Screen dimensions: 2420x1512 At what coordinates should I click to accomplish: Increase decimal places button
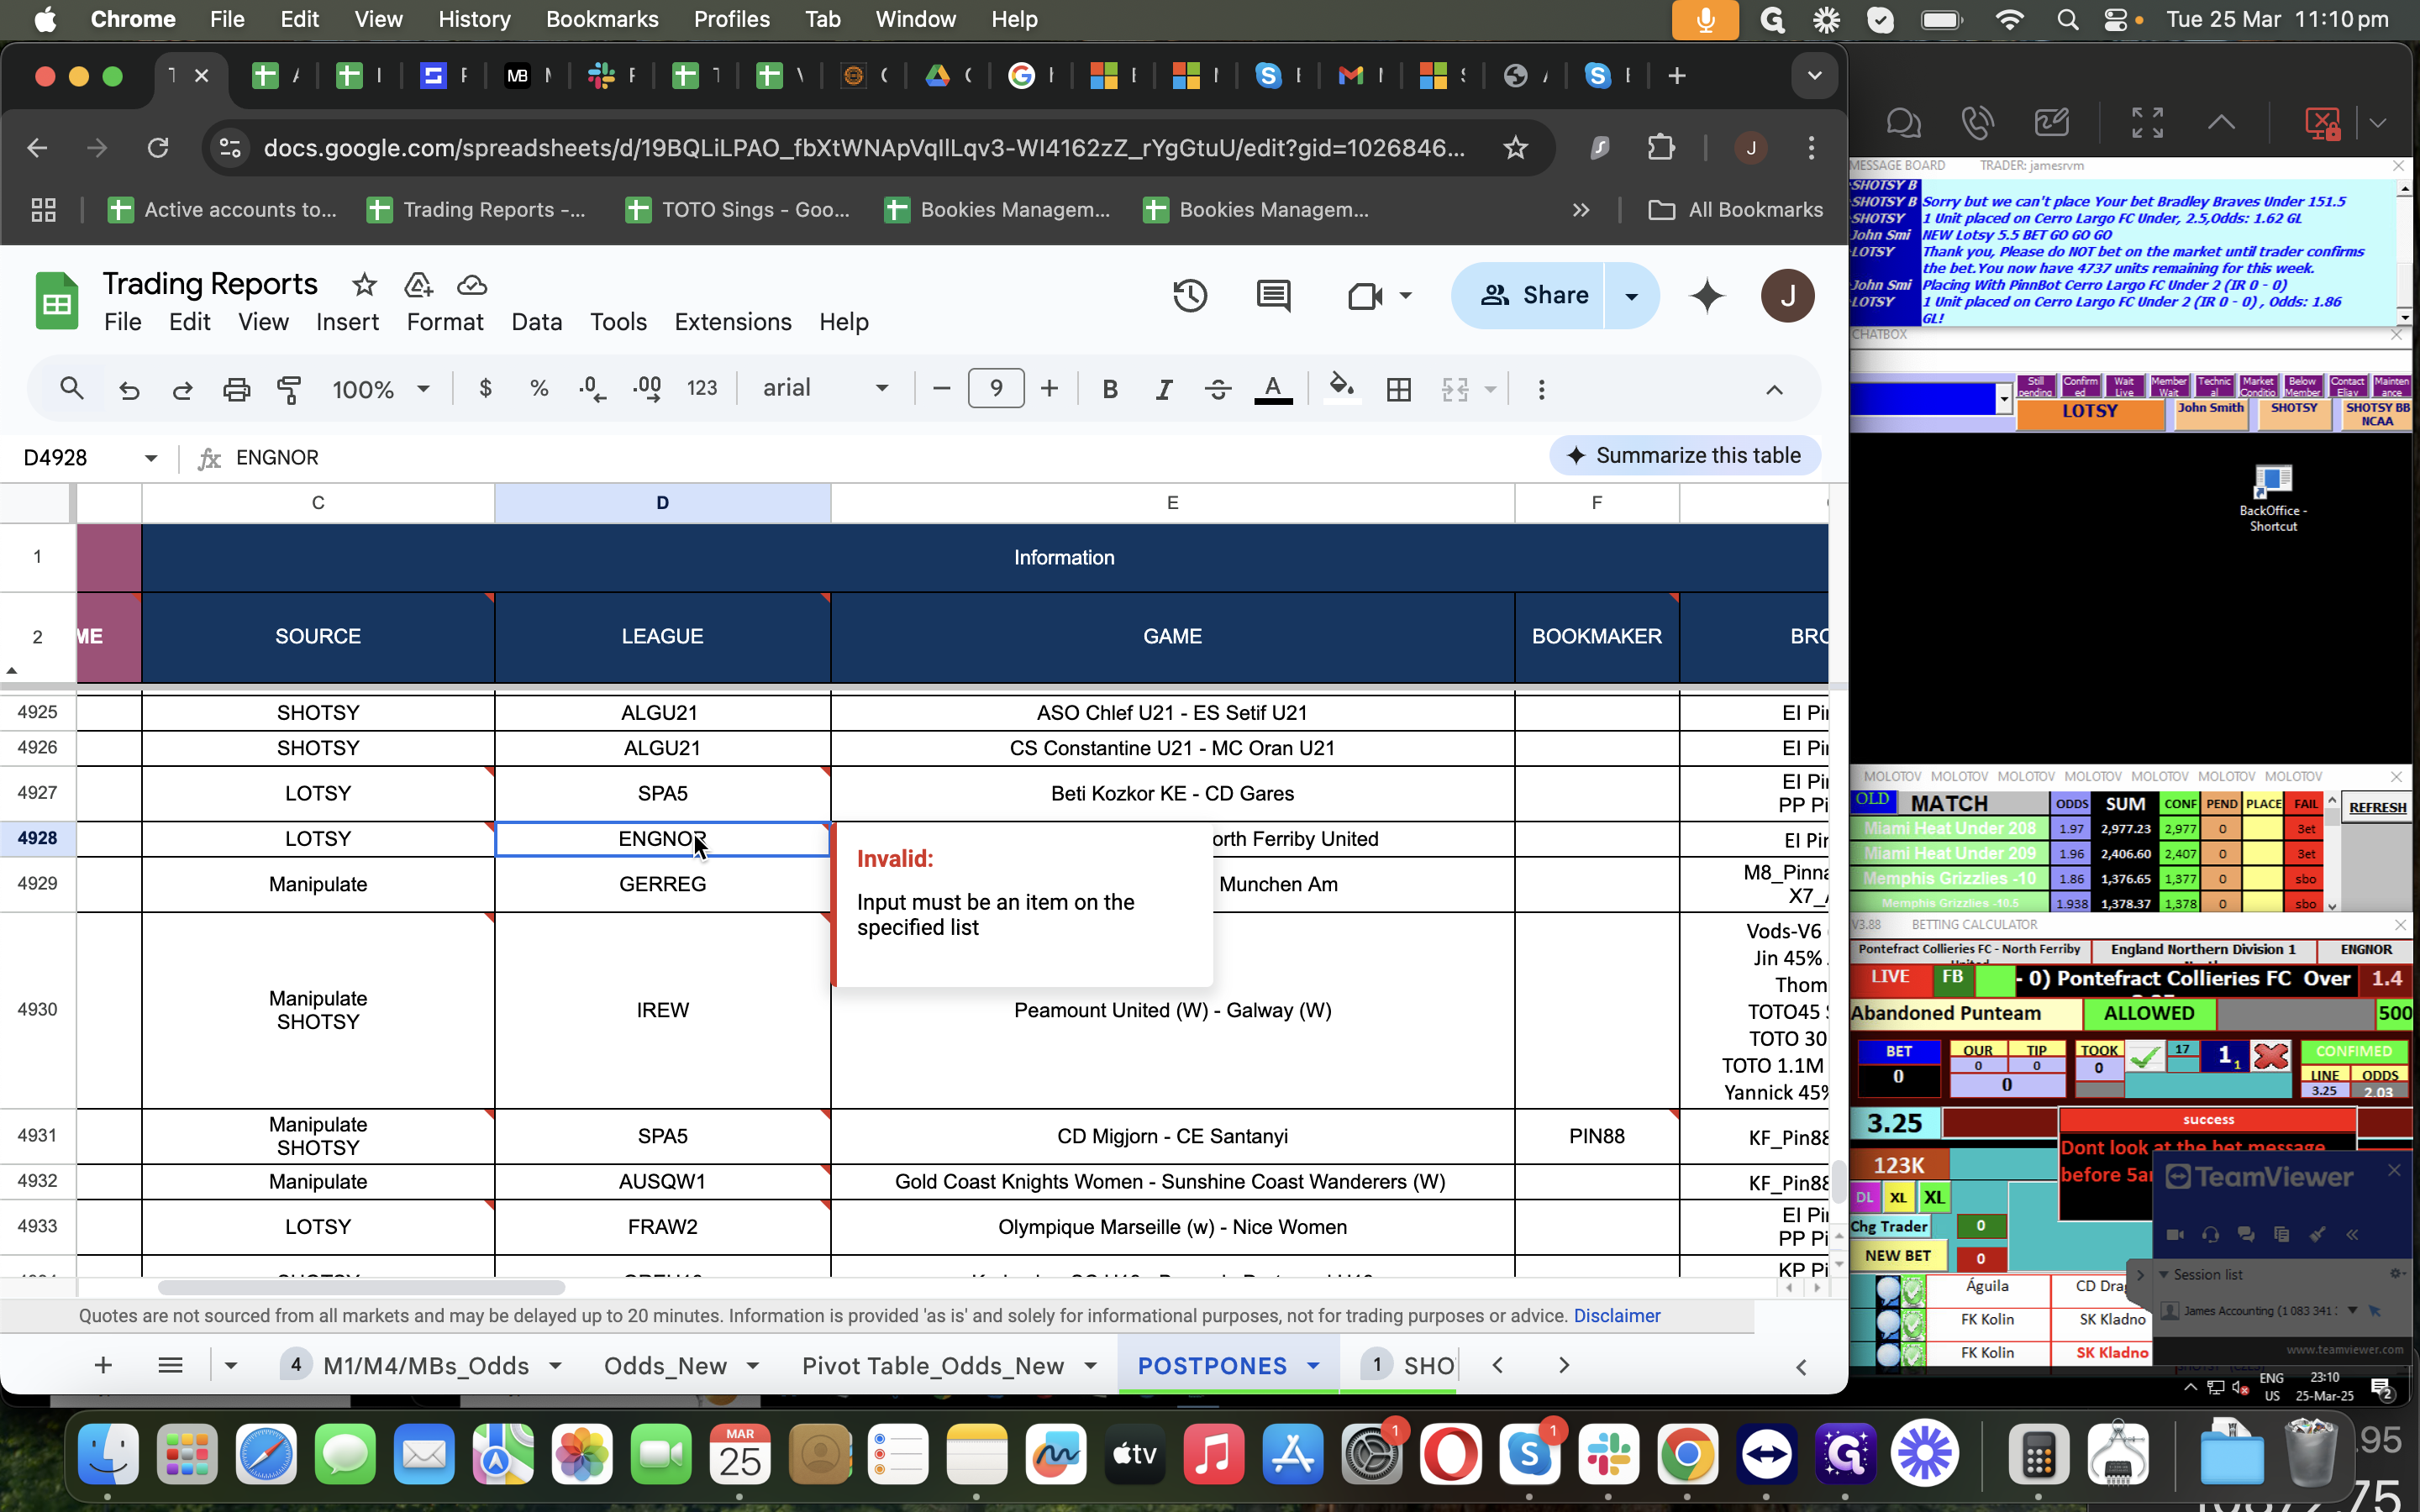(x=648, y=388)
